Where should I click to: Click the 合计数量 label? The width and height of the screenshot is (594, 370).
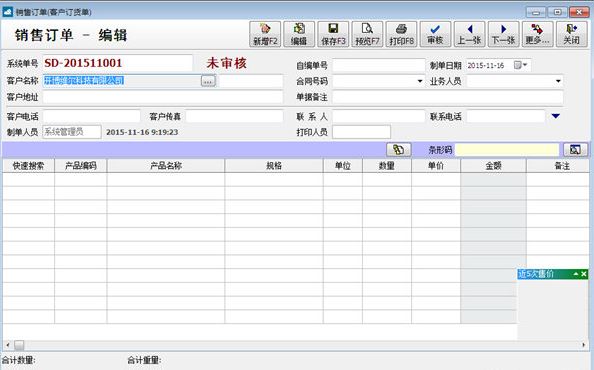click(x=19, y=360)
